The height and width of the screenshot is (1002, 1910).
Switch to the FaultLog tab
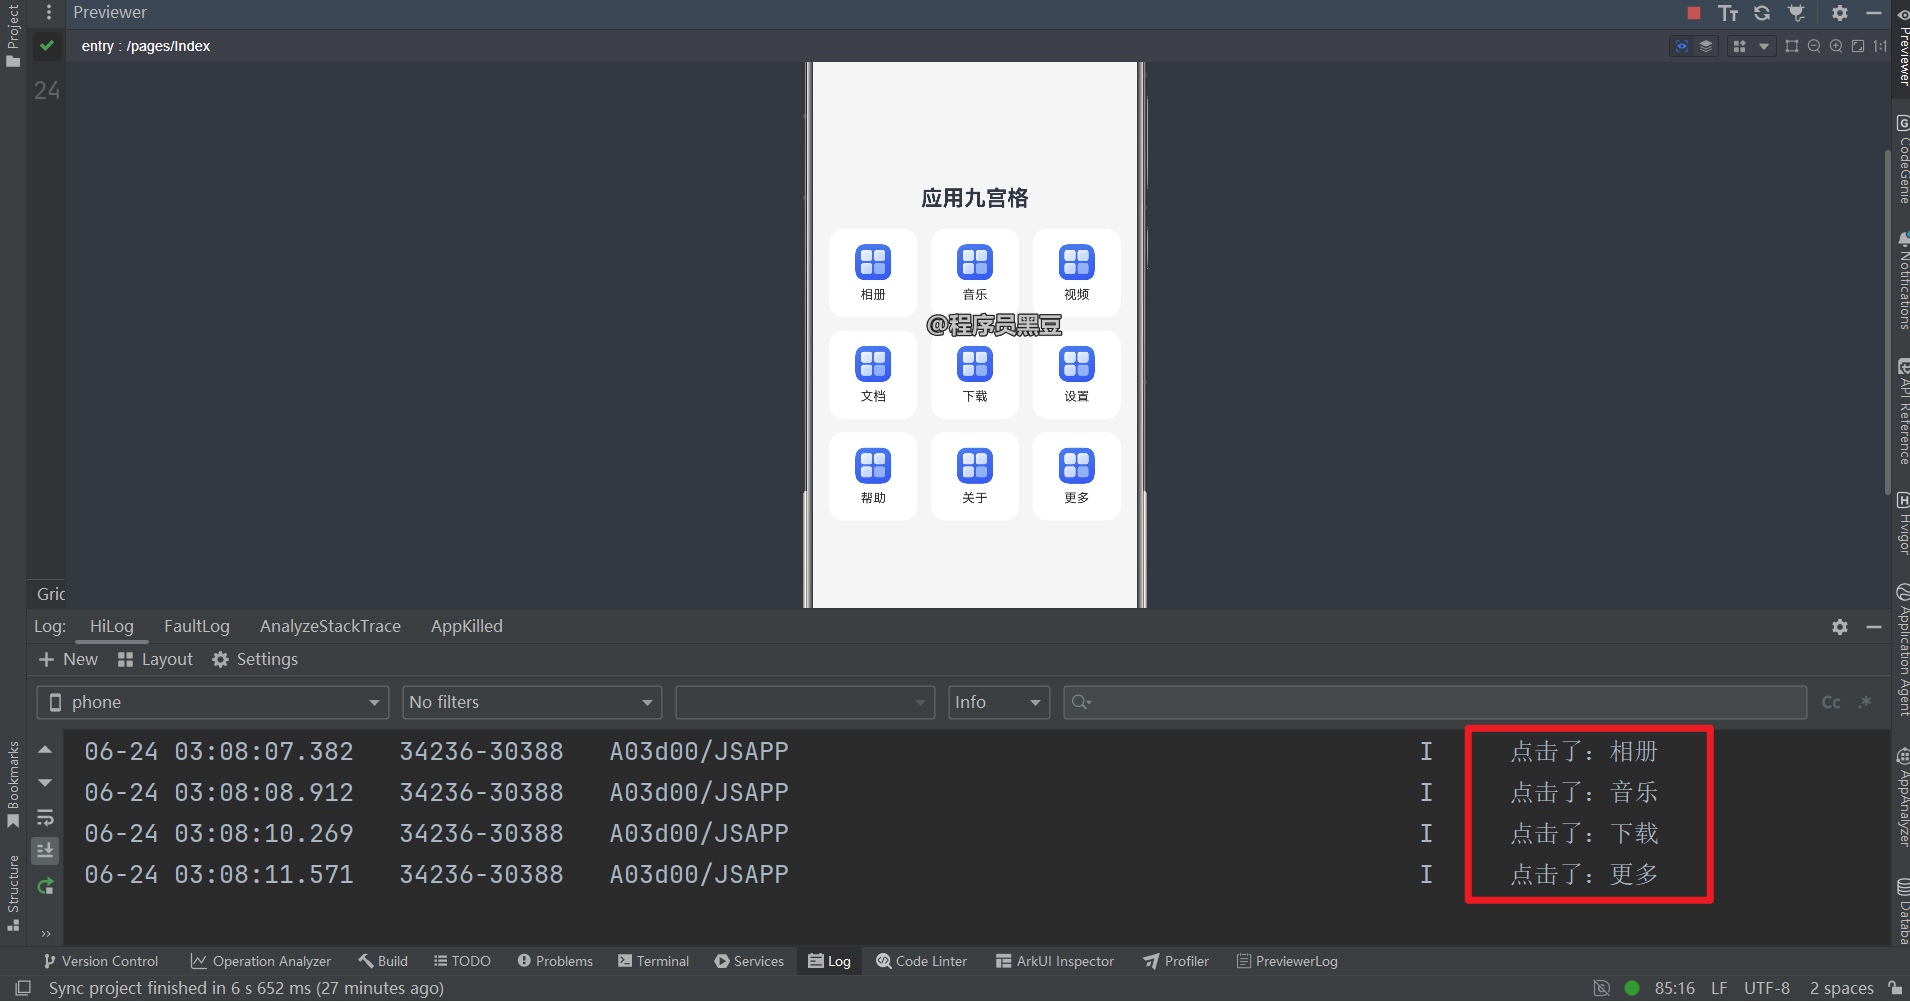[197, 626]
